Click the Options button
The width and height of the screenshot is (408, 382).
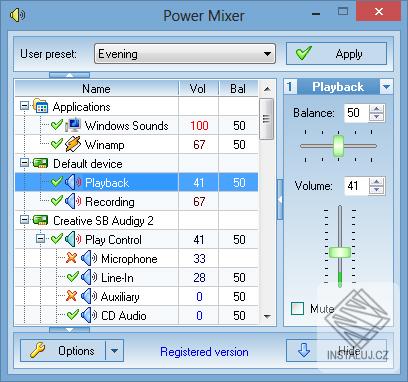63,351
